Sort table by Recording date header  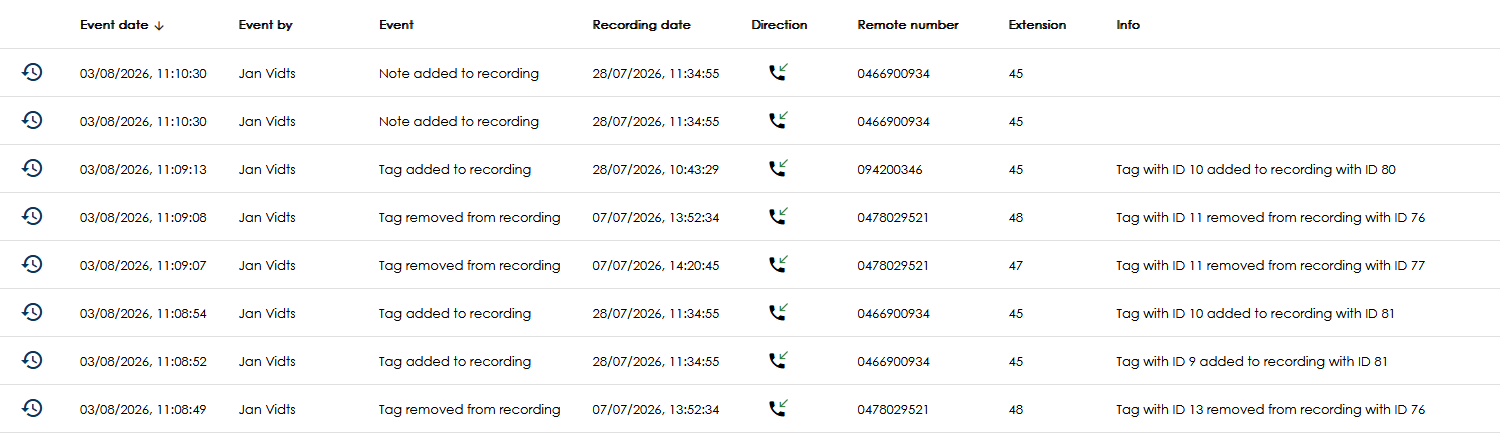click(x=641, y=25)
